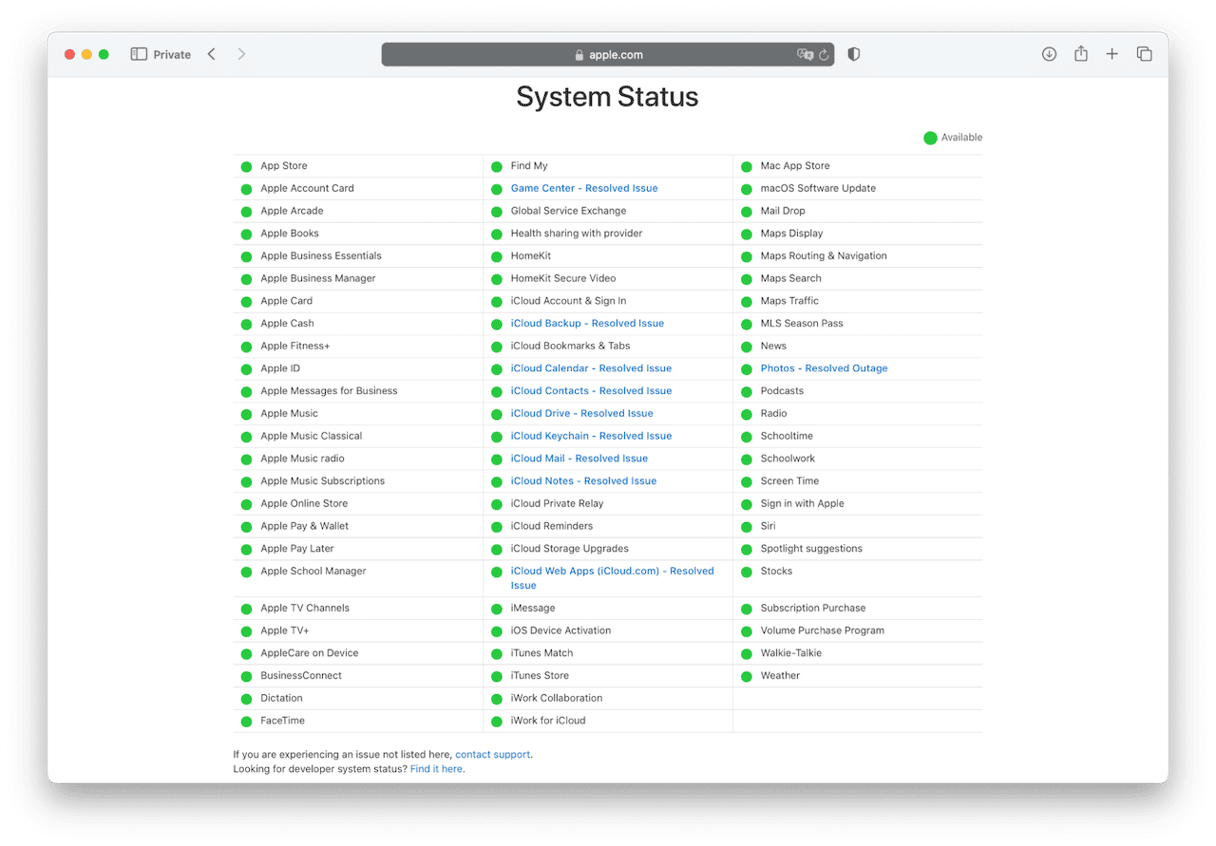The height and width of the screenshot is (846, 1216).
Task: Click the green dot beside Apple Music
Action: click(246, 414)
